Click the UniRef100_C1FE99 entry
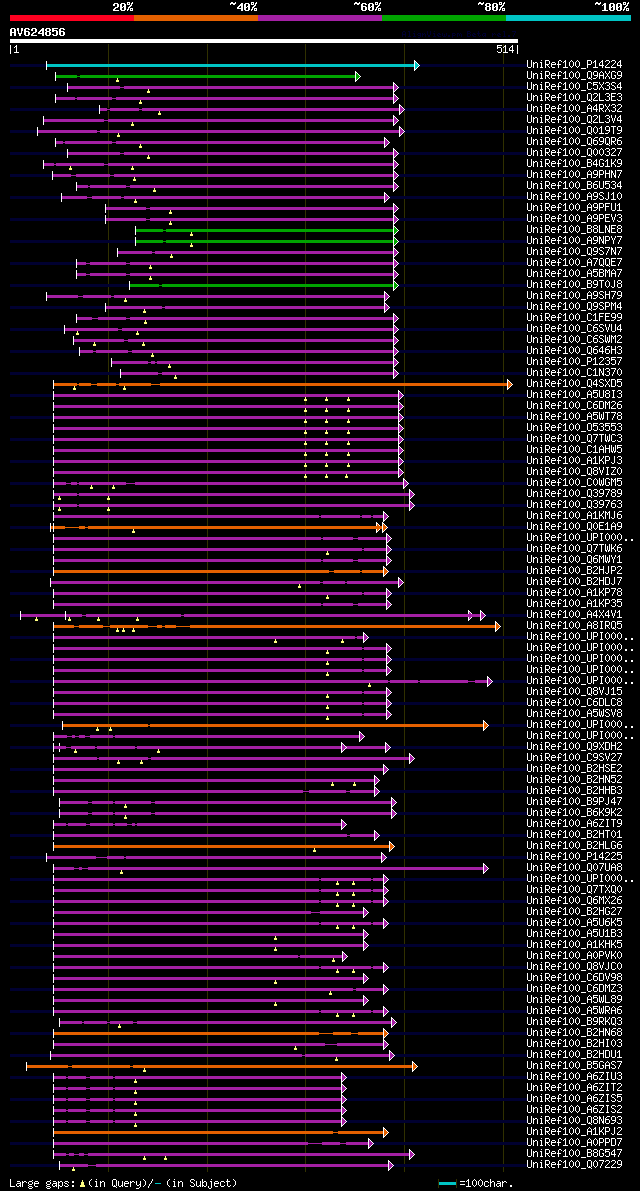The width and height of the screenshot is (640, 1191). 574,318
